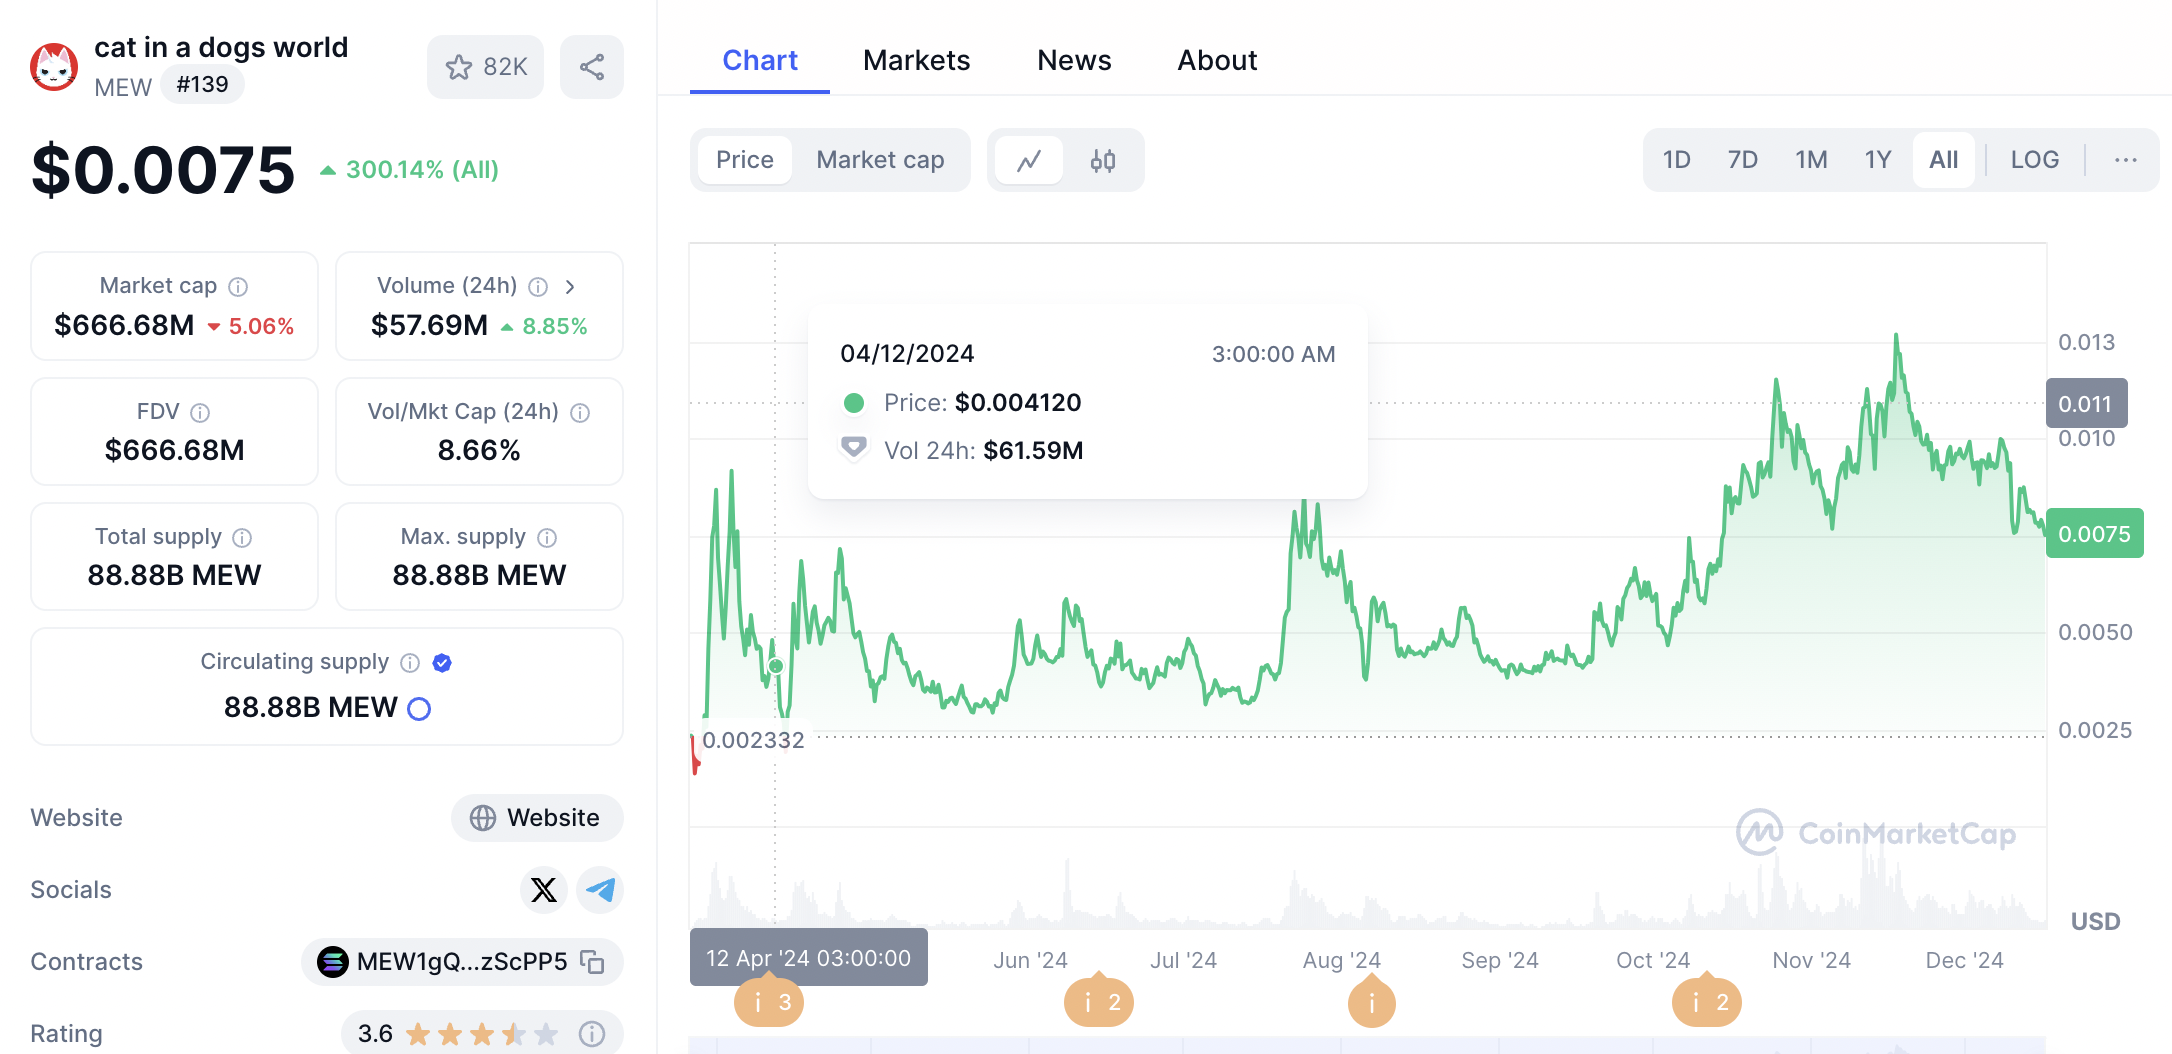The width and height of the screenshot is (2172, 1054).
Task: Click the $0.0075 price heading
Action: 163,170
